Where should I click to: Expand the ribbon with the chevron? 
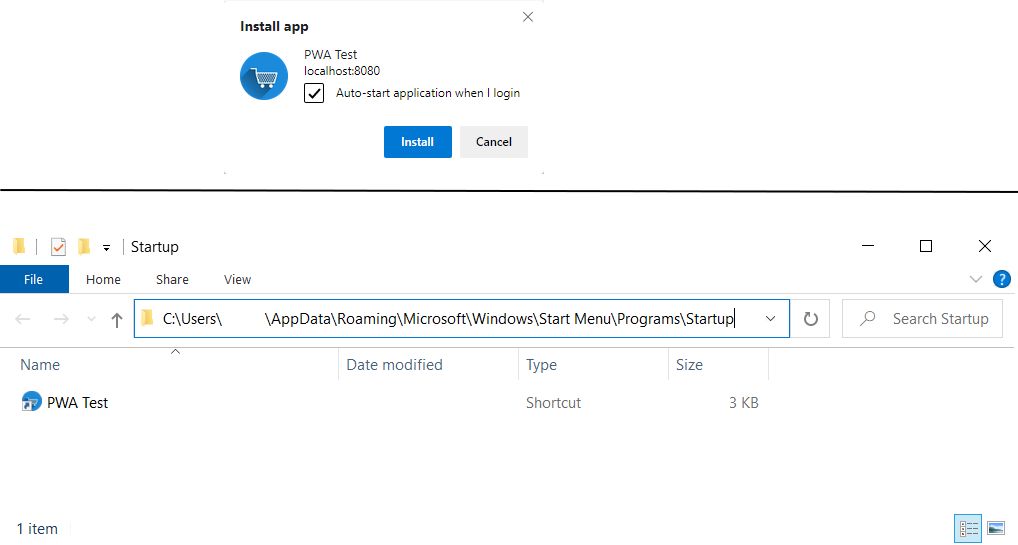click(x=975, y=279)
